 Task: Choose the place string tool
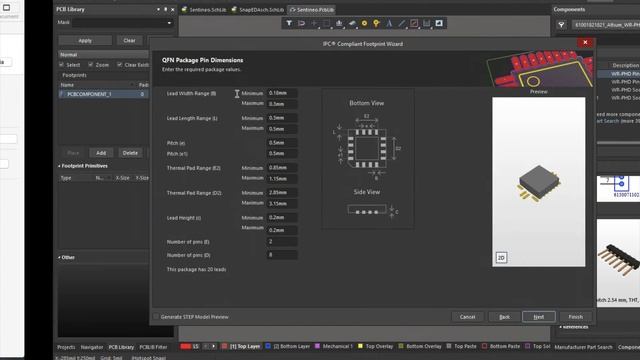point(389,23)
